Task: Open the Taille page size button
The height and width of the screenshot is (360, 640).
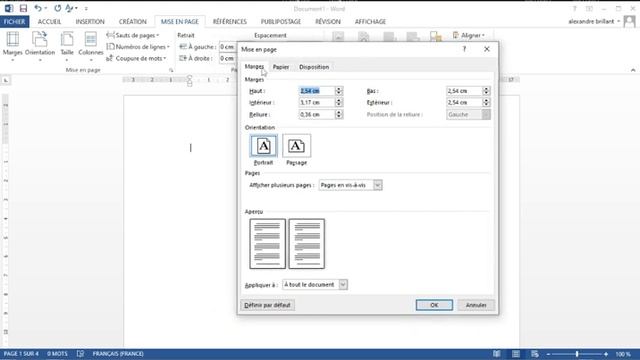Action: pyautogui.click(x=67, y=47)
